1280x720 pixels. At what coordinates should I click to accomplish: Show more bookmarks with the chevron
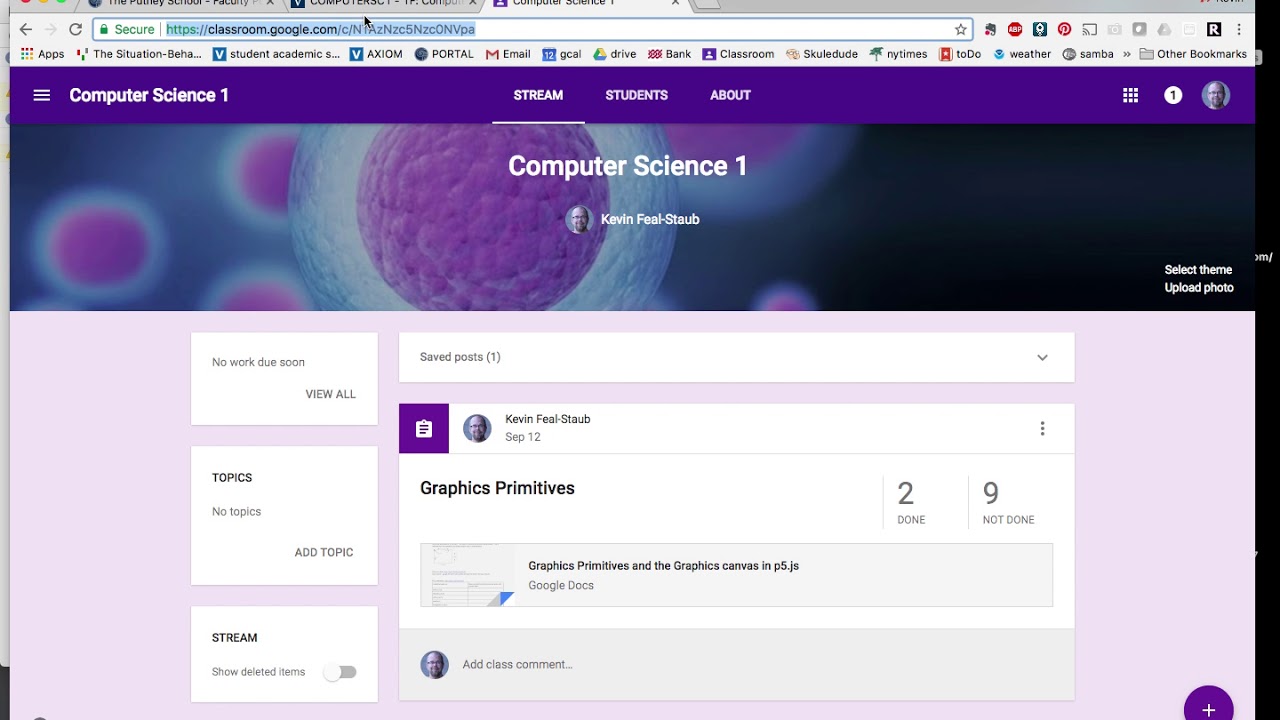tap(1127, 54)
